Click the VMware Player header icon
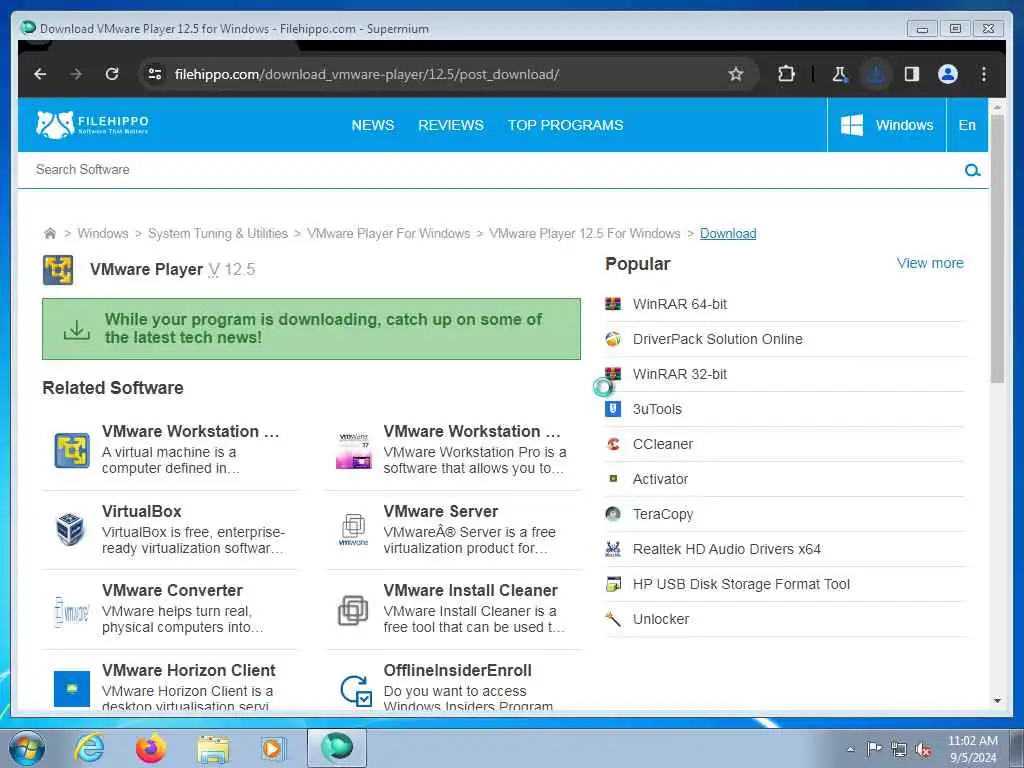The width and height of the screenshot is (1024, 768). click(58, 270)
